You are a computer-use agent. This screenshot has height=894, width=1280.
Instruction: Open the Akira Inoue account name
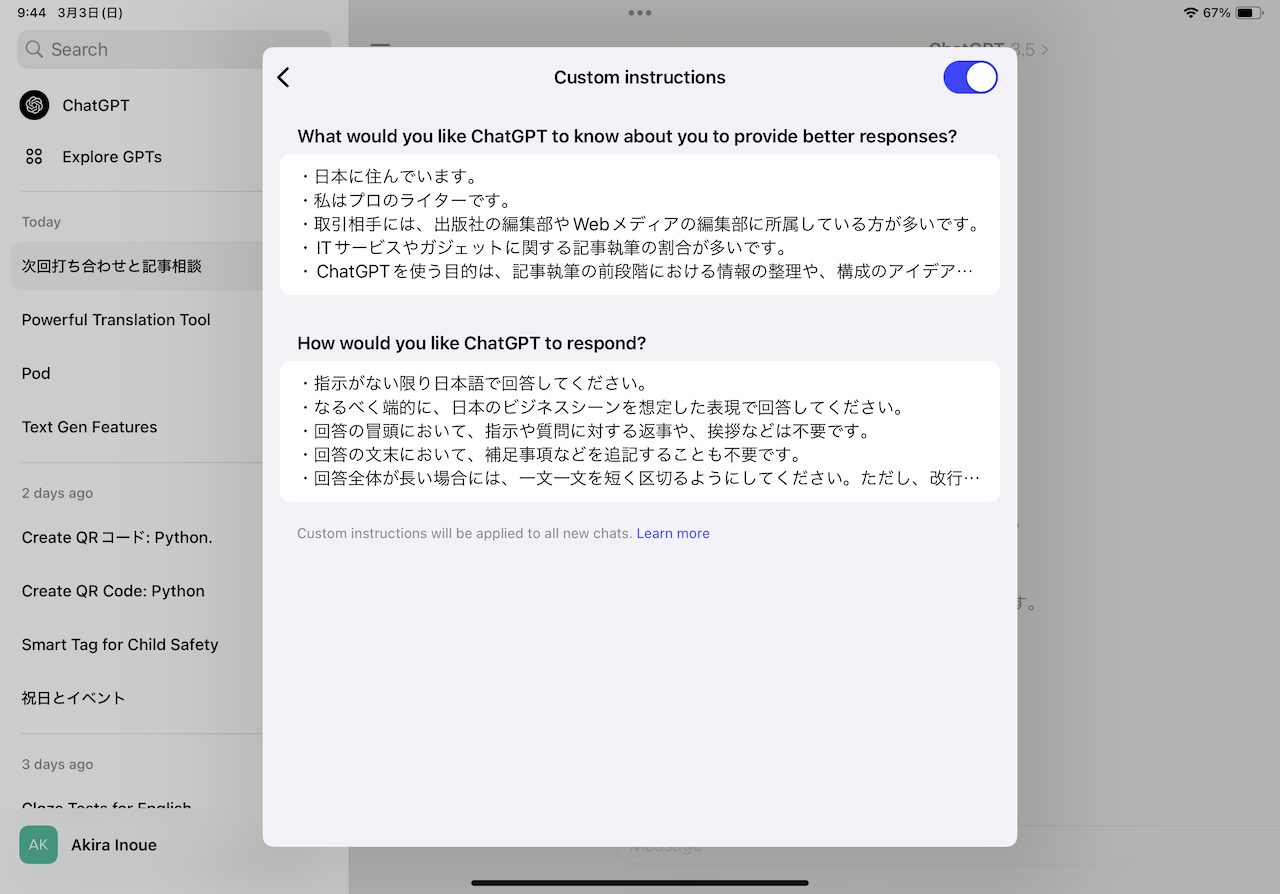click(x=114, y=845)
